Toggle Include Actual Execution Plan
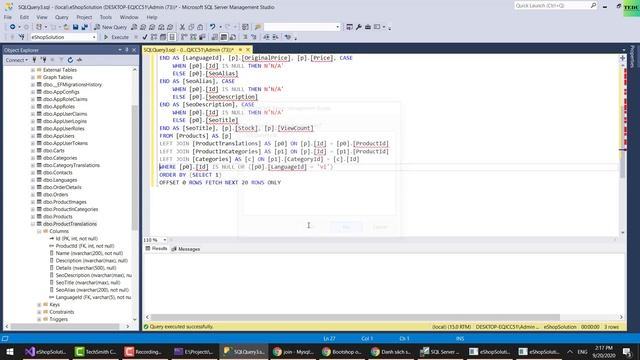The height and width of the screenshot is (360, 640). click(184, 37)
